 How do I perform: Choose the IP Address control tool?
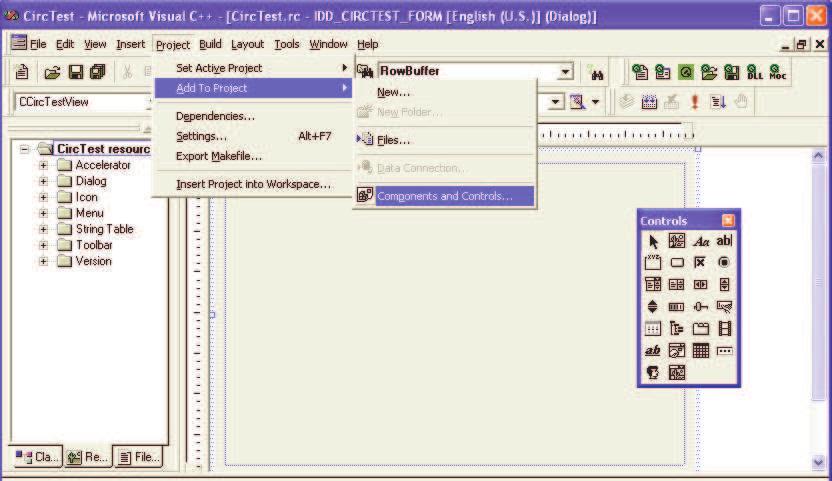[724, 350]
